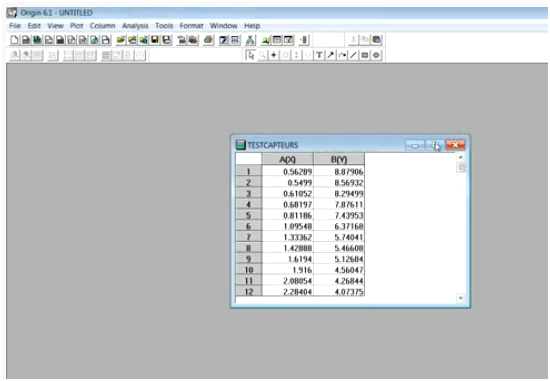Click cell with value 0.56289
The height and width of the screenshot is (381, 550).
[x=287, y=172]
